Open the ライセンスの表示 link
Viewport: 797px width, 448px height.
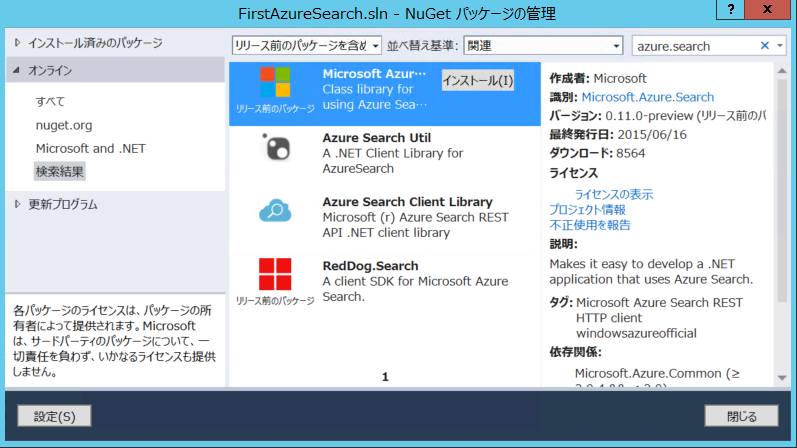614,194
